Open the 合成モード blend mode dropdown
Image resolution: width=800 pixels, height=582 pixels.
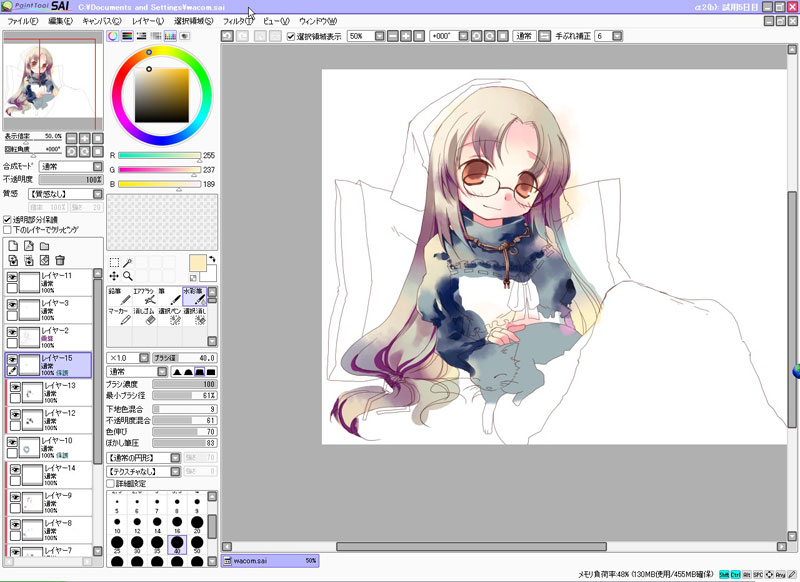(71, 166)
